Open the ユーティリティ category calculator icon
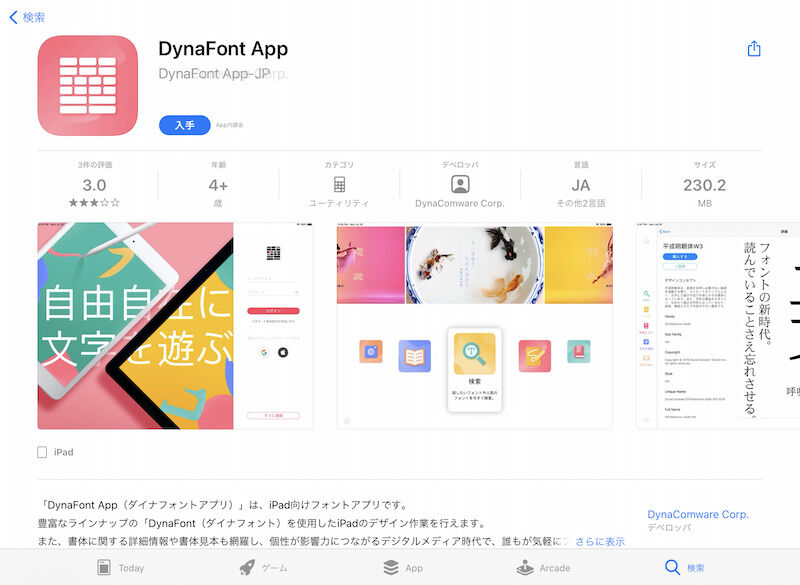This screenshot has height=585, width=800. [x=339, y=184]
